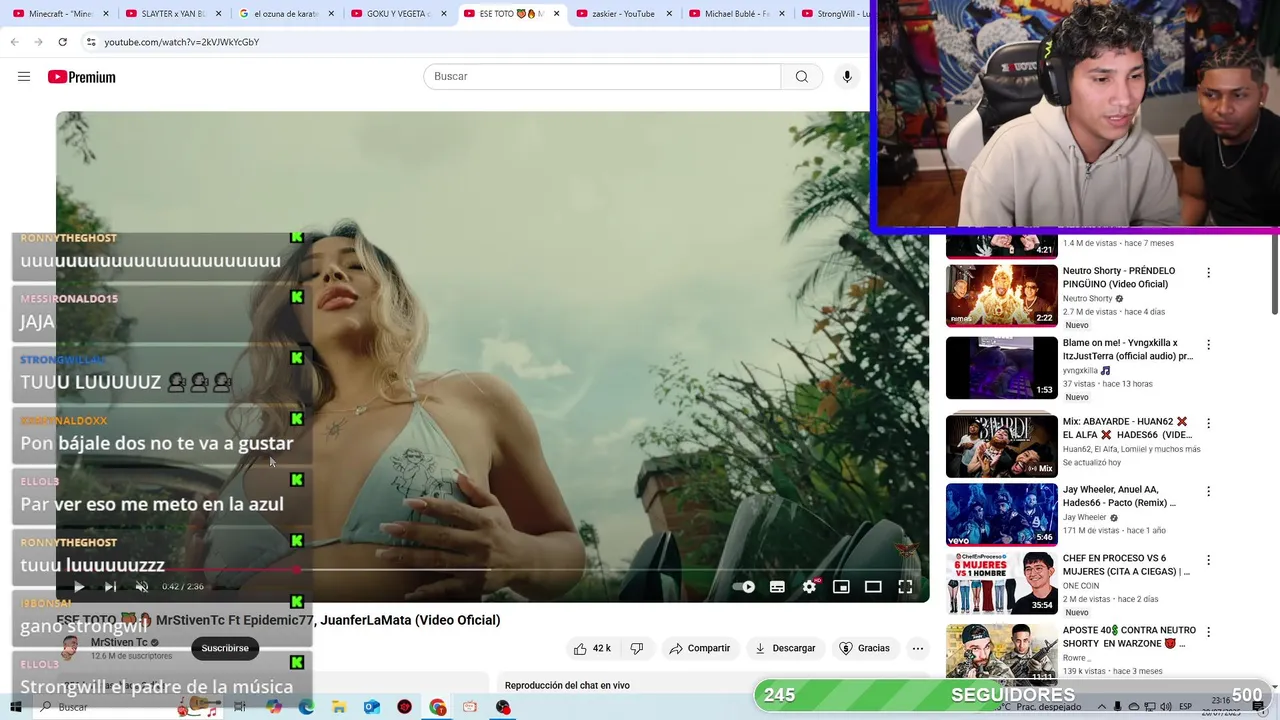Image resolution: width=1280 pixels, height=720 pixels.
Task: Like the video with 42 k likes
Action: coord(592,648)
